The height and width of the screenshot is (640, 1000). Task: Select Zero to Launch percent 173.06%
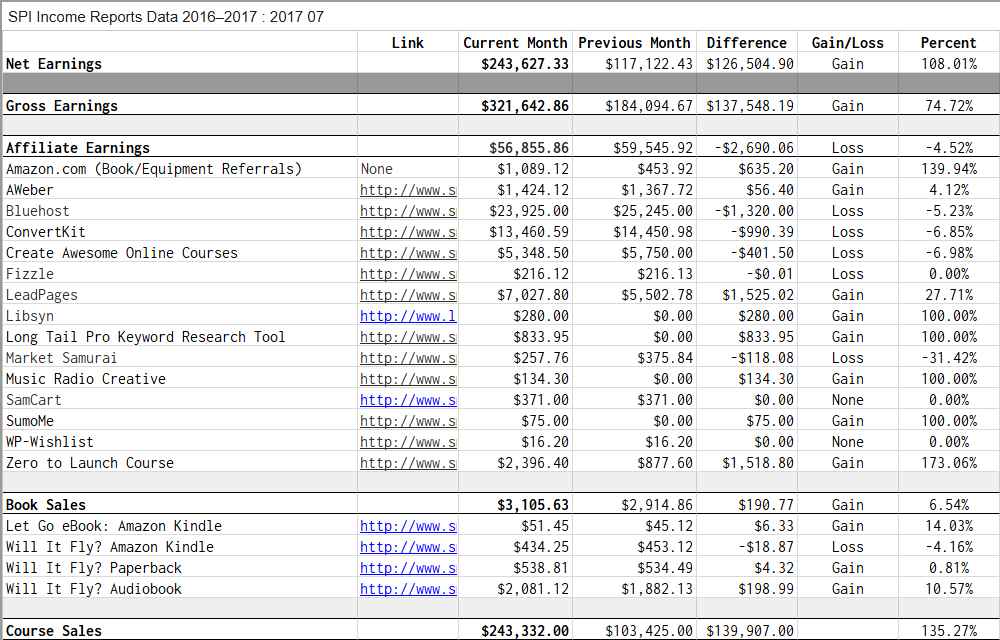949,463
